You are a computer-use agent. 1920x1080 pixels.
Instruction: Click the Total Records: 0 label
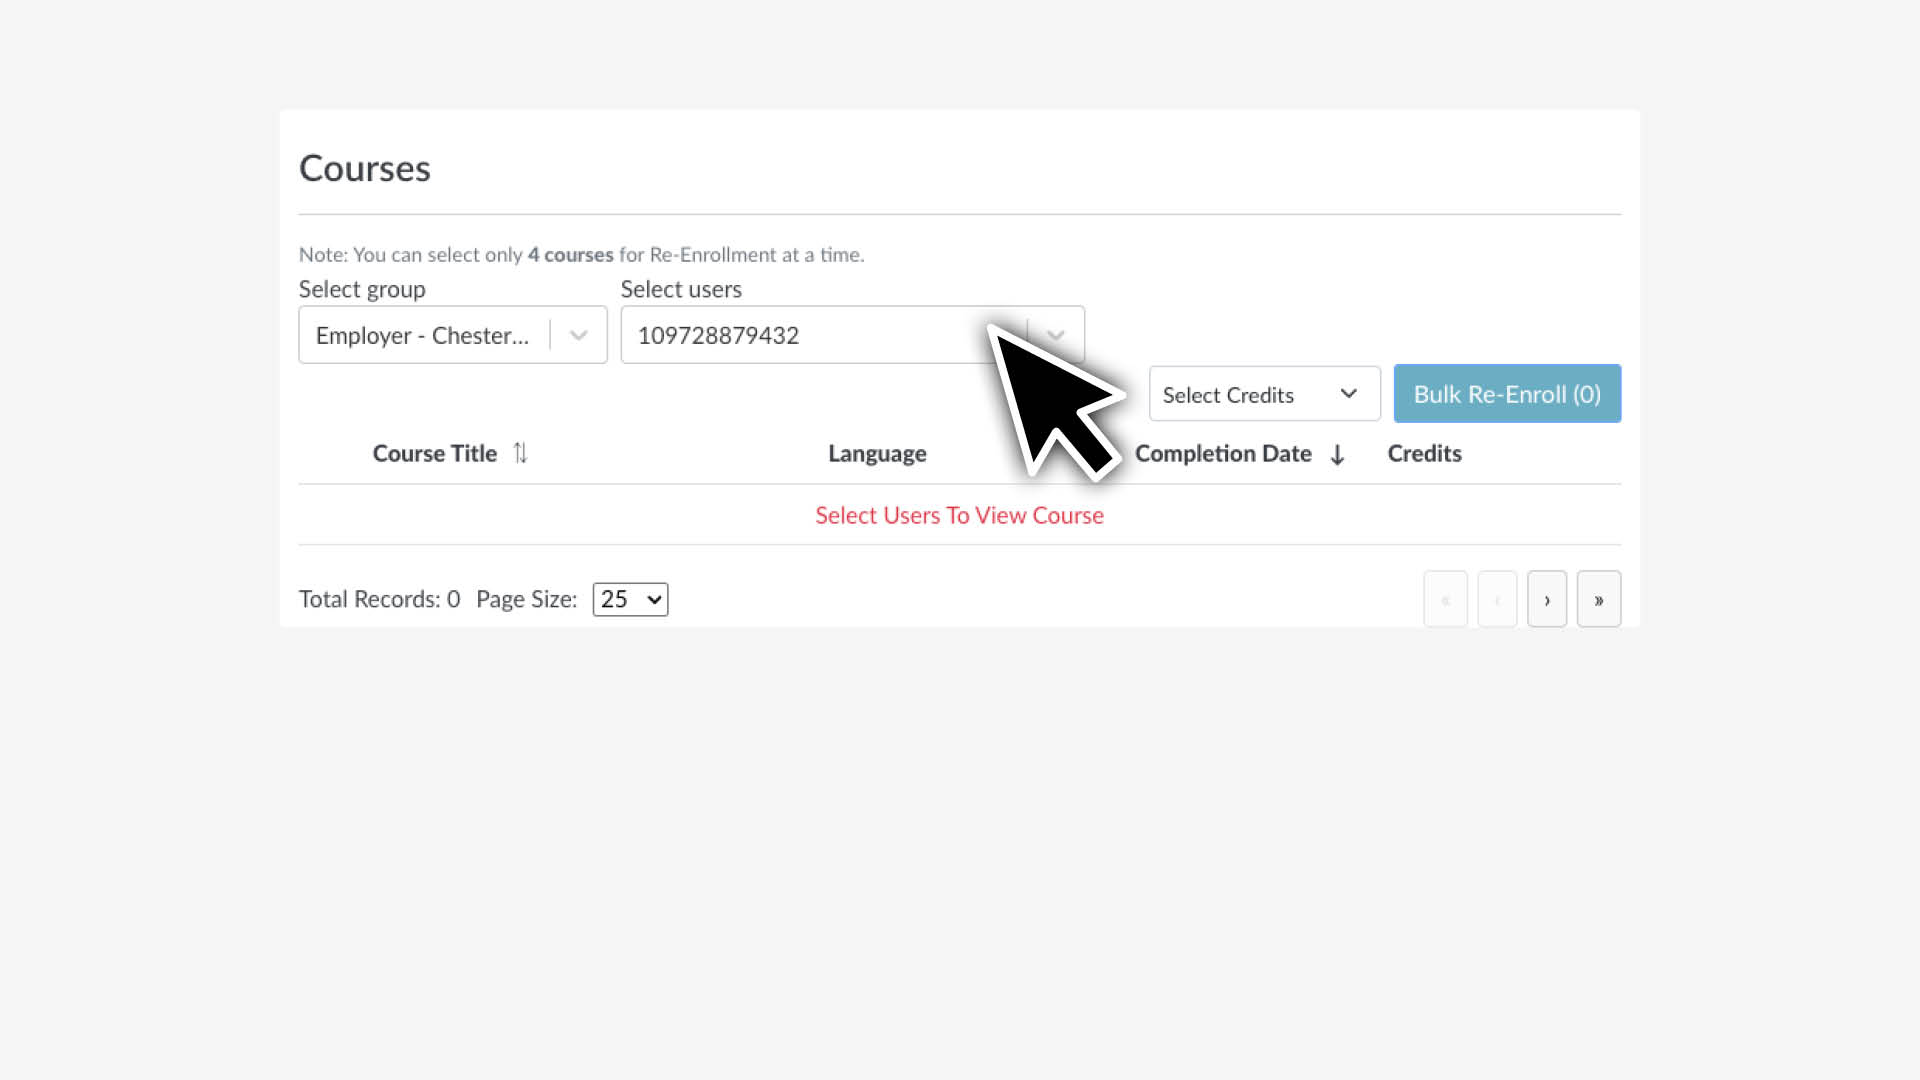[379, 600]
